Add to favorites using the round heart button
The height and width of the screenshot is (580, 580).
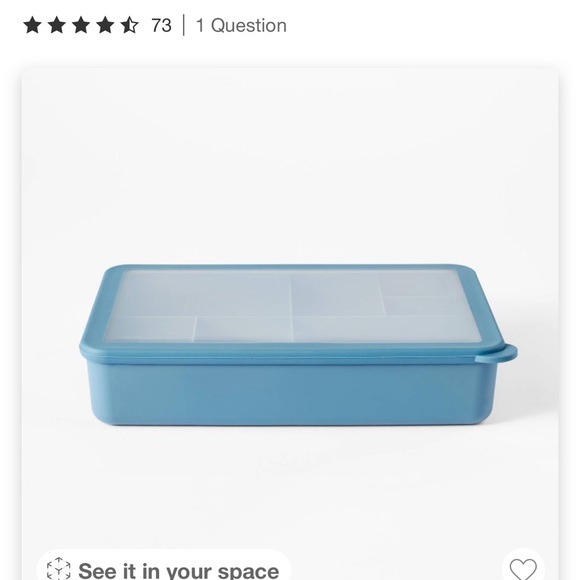[523, 566]
